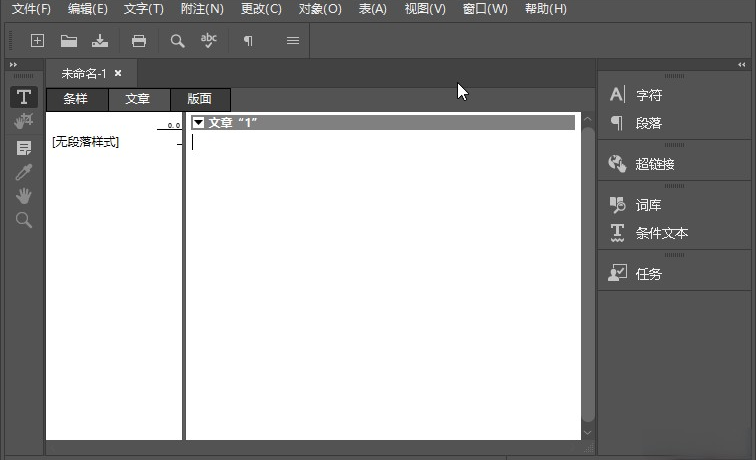Click the Open folder icon
Viewport: 756px width, 460px height.
point(69,41)
